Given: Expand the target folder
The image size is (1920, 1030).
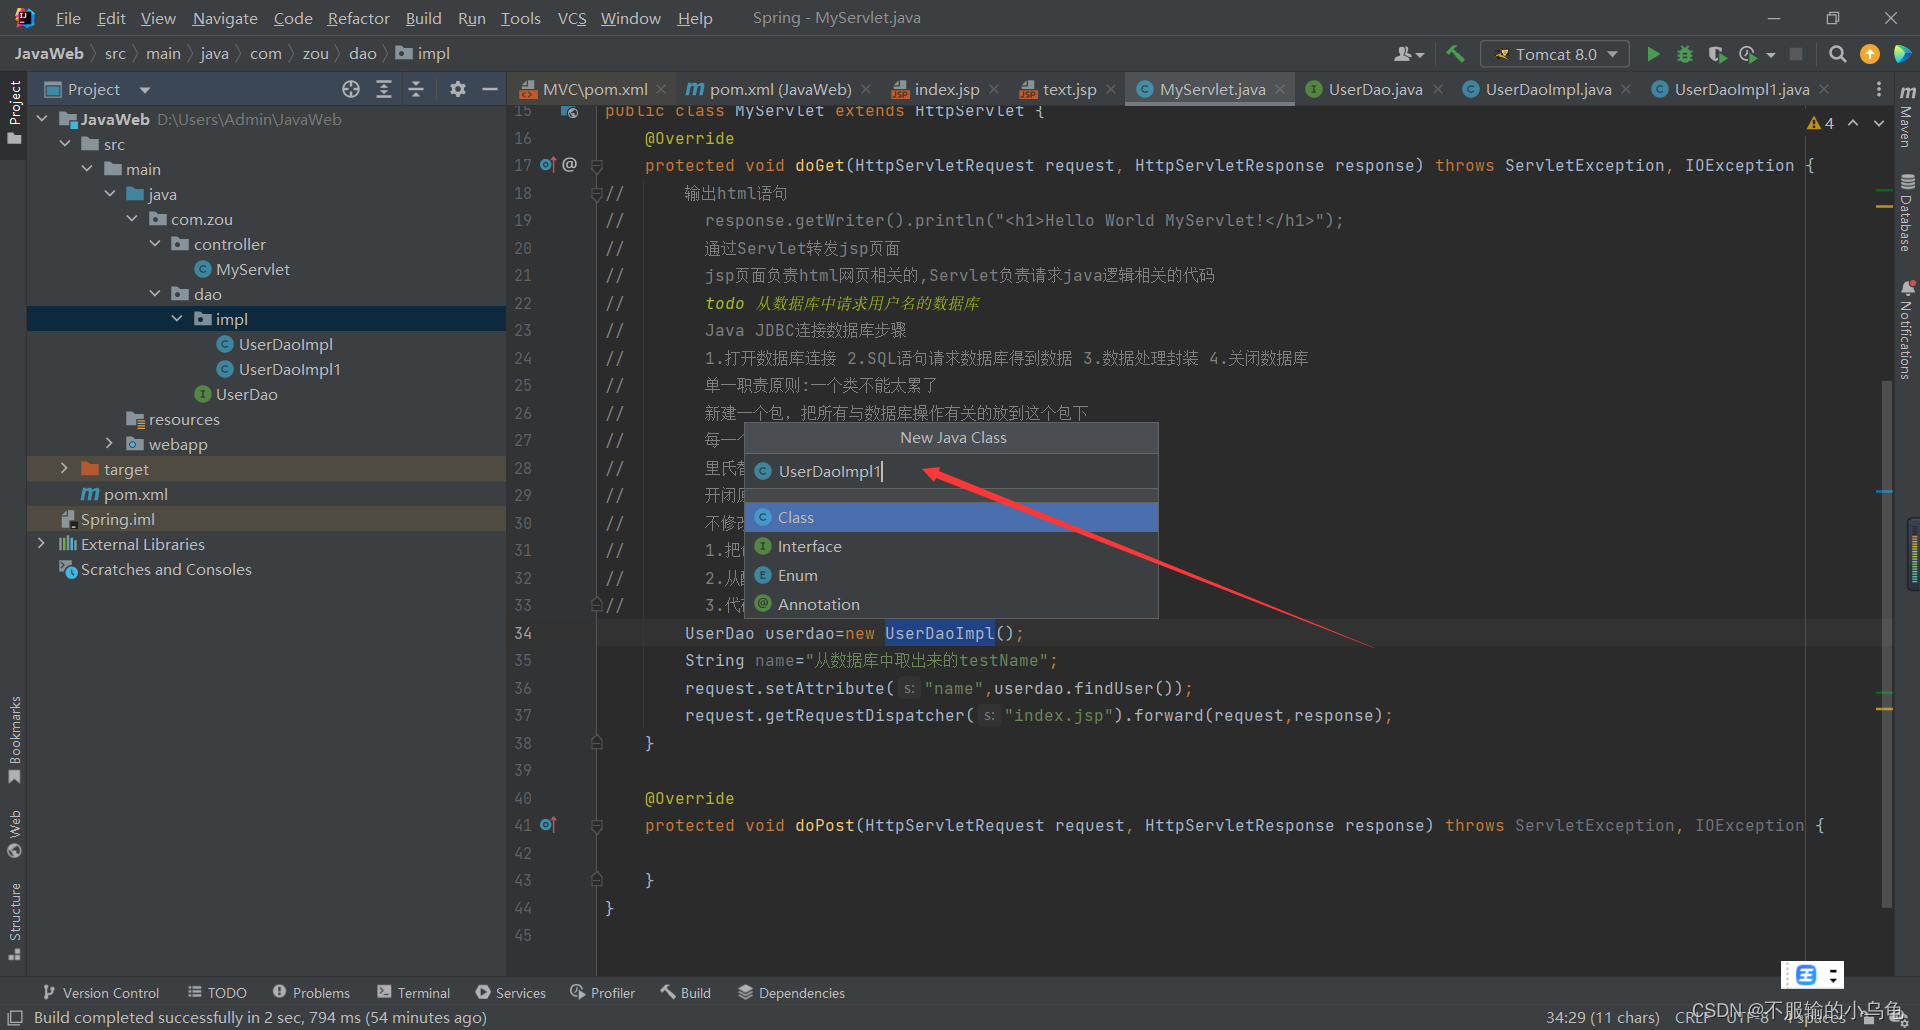Looking at the screenshot, I should click(65, 469).
